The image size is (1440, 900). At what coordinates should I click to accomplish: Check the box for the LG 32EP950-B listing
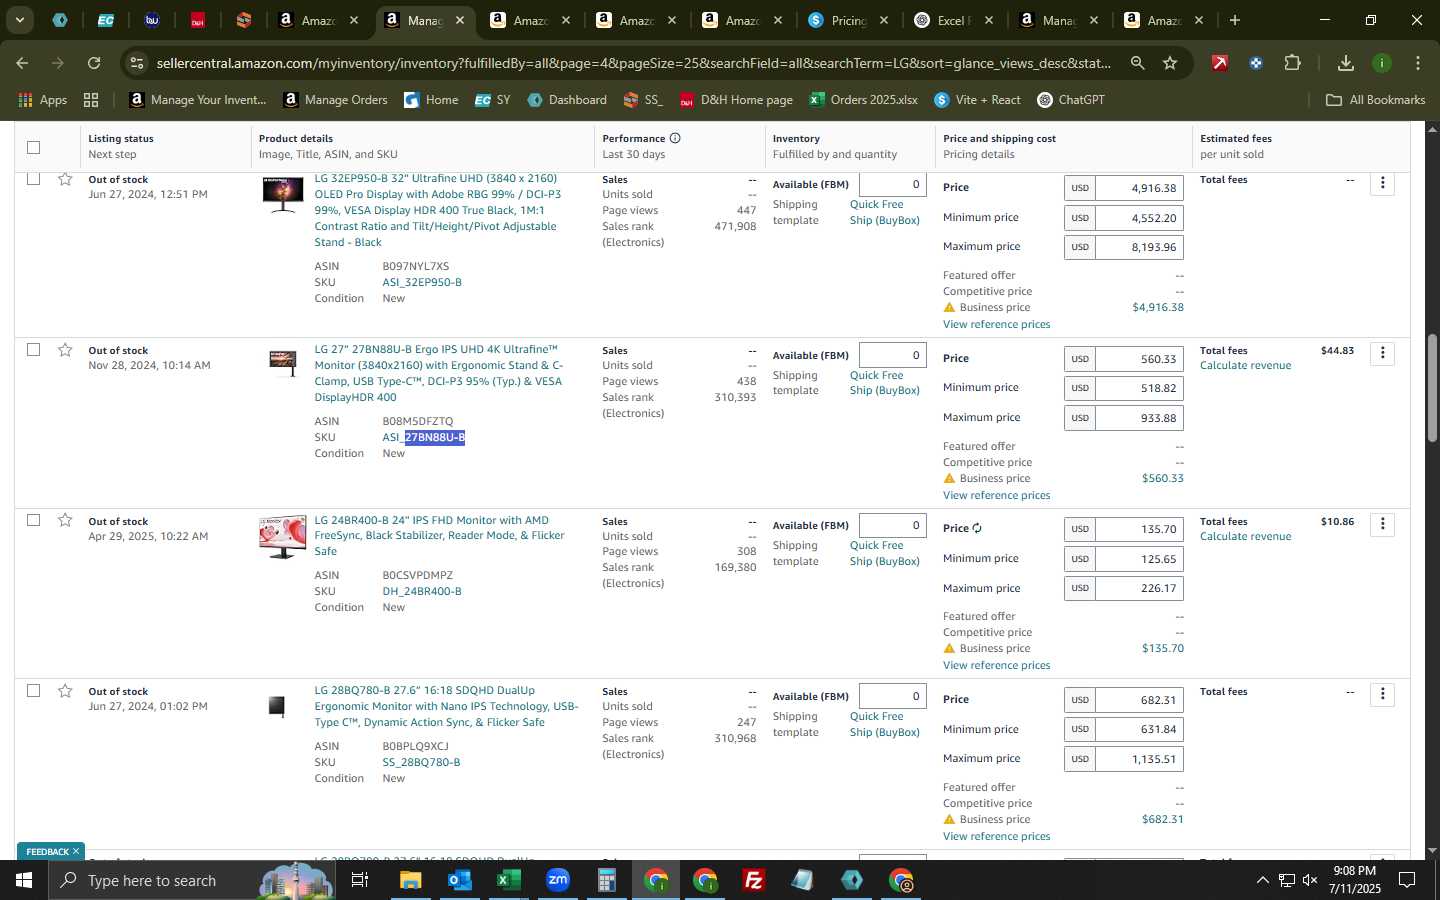[33, 179]
